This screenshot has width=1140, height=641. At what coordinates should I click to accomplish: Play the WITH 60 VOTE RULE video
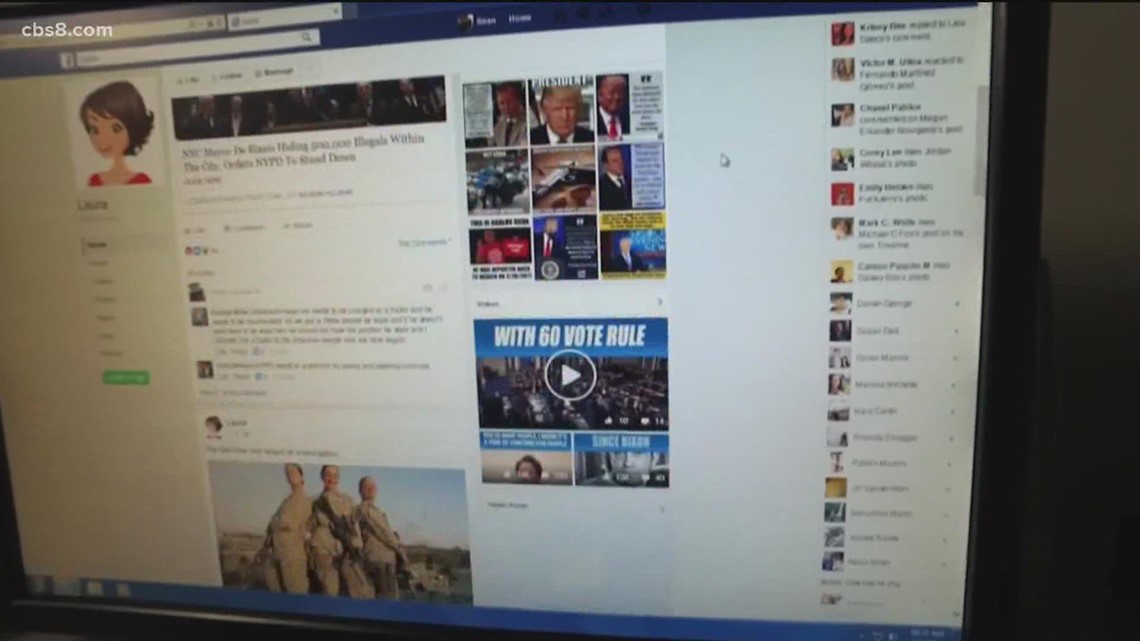571,374
